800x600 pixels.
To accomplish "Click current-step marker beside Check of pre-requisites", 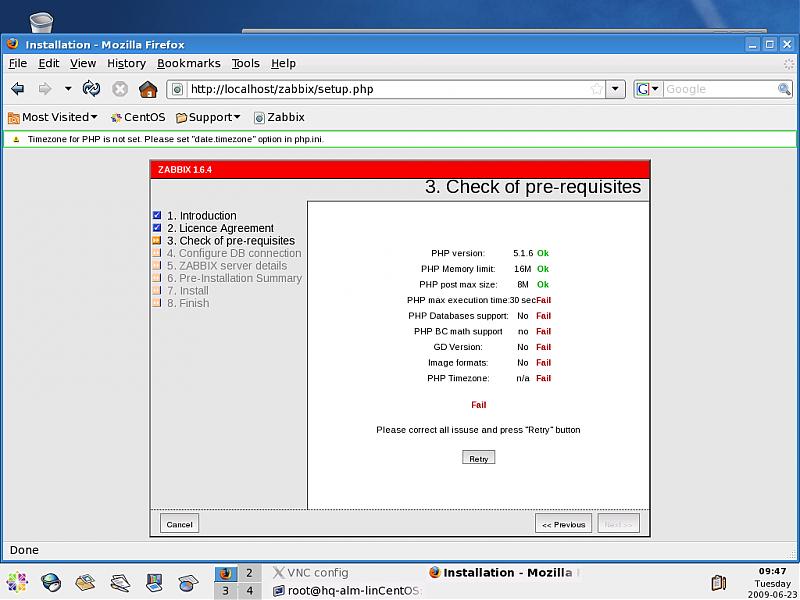I will click(157, 240).
